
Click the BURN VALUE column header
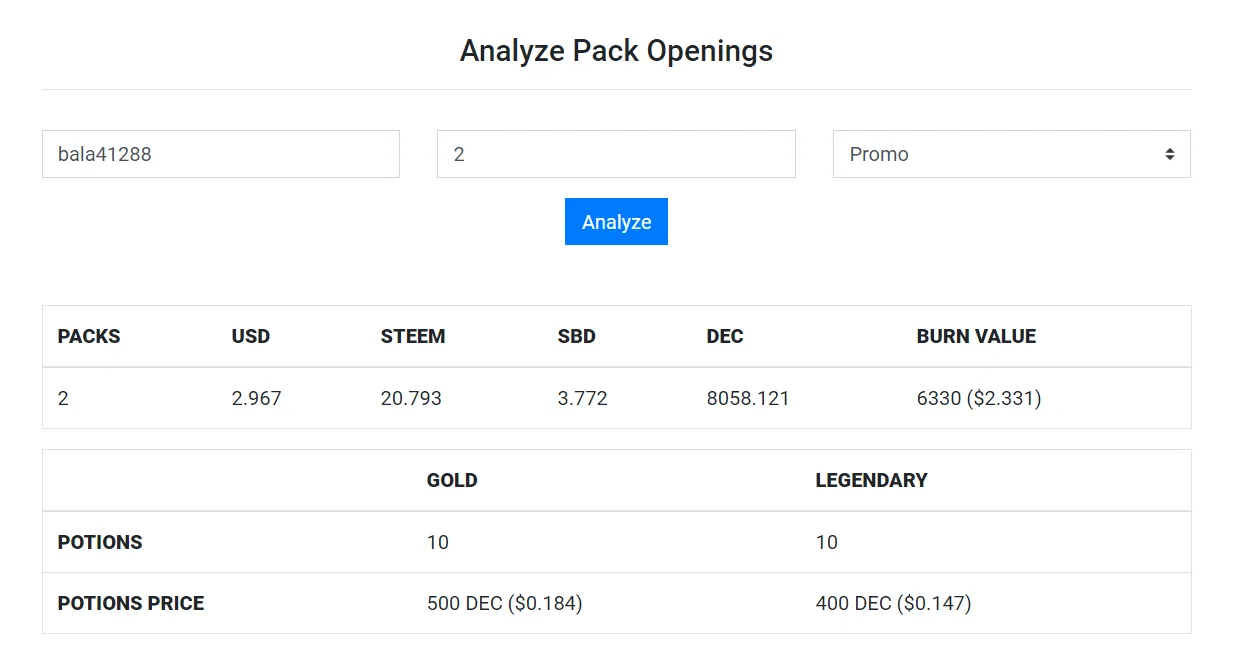click(976, 336)
